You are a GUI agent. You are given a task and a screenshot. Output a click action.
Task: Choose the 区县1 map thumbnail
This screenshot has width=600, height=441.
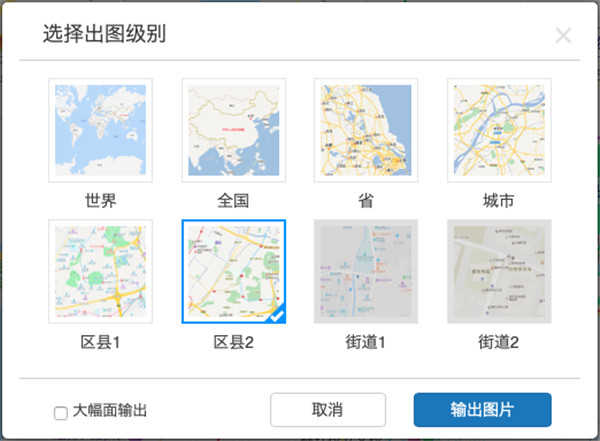point(100,272)
